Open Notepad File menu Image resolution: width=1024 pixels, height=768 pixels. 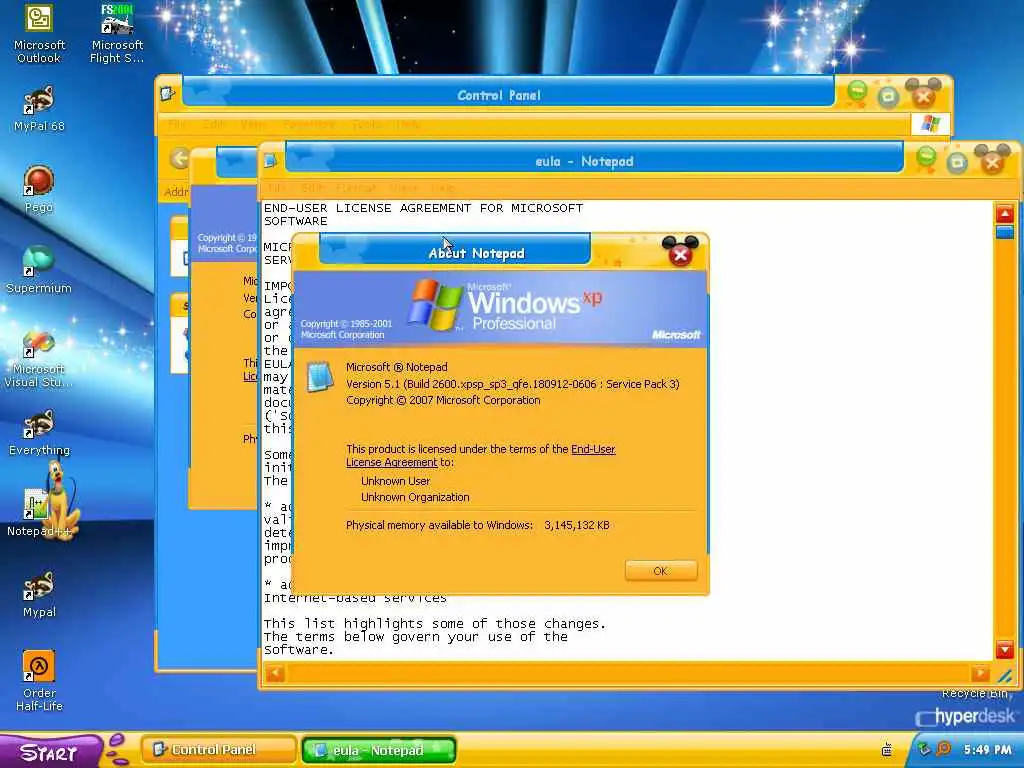tap(277, 188)
